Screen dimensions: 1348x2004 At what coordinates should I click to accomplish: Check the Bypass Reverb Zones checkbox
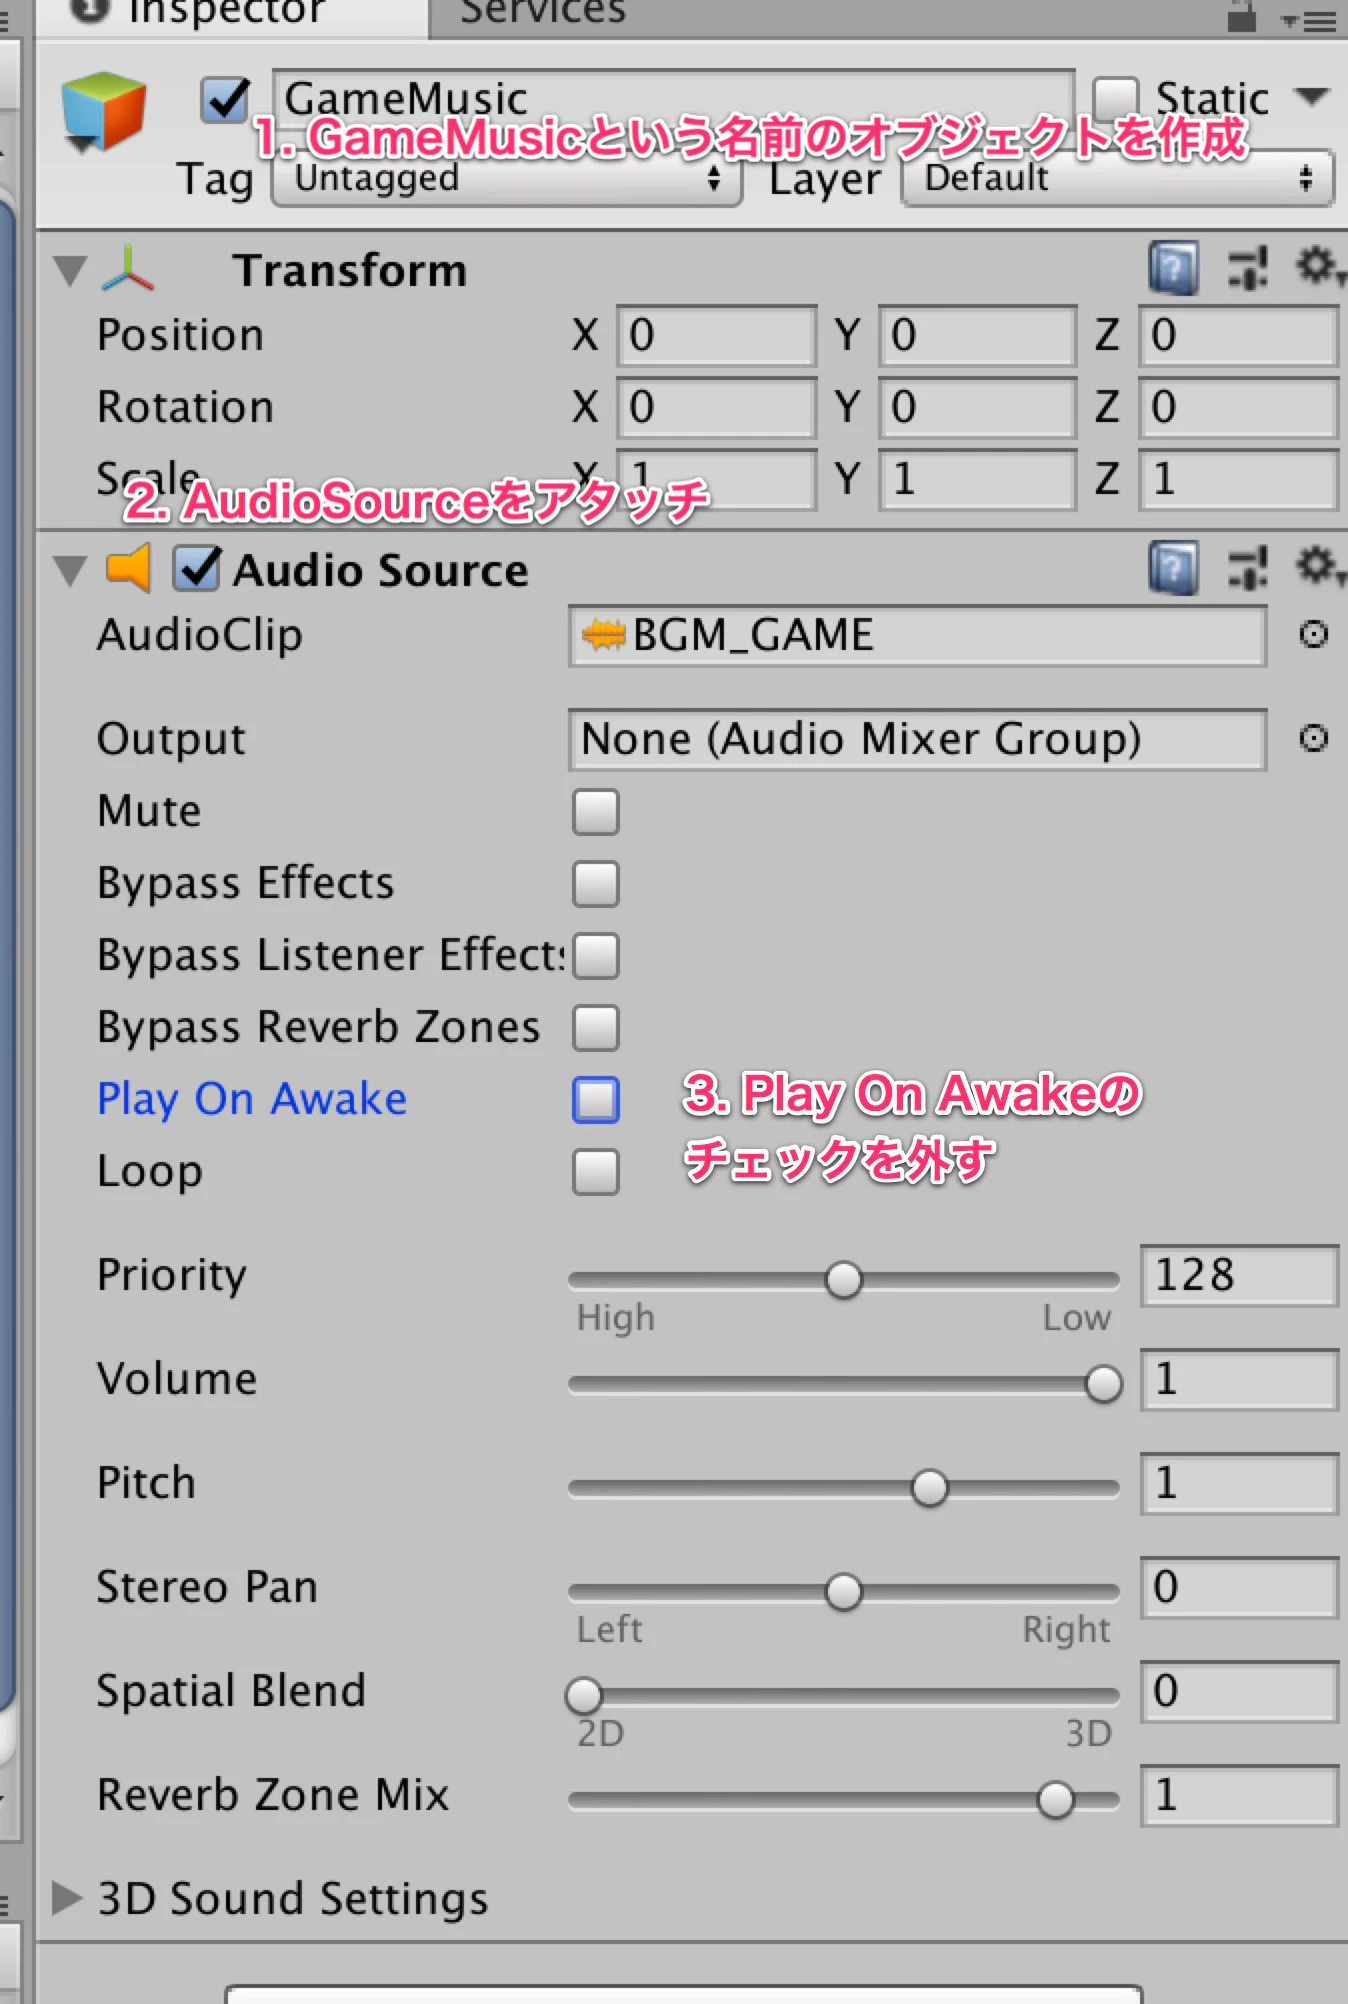coord(596,1028)
